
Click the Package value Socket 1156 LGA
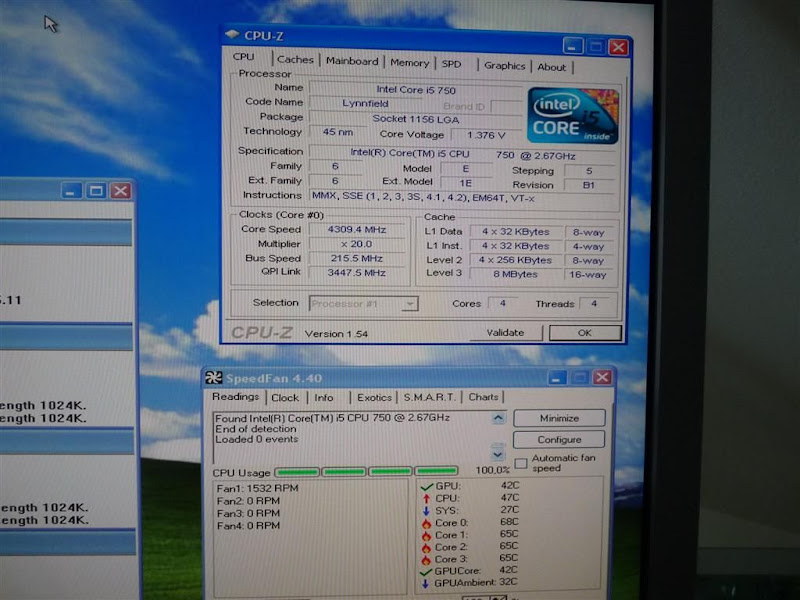tap(416, 119)
